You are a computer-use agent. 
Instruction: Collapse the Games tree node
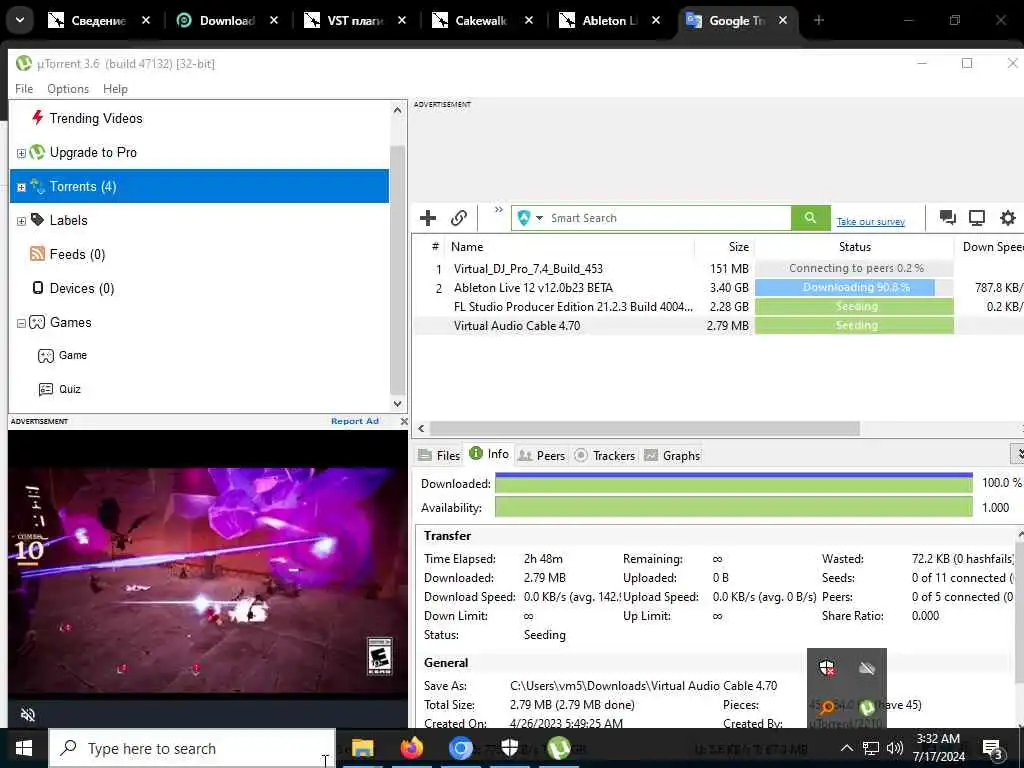tap(21, 323)
